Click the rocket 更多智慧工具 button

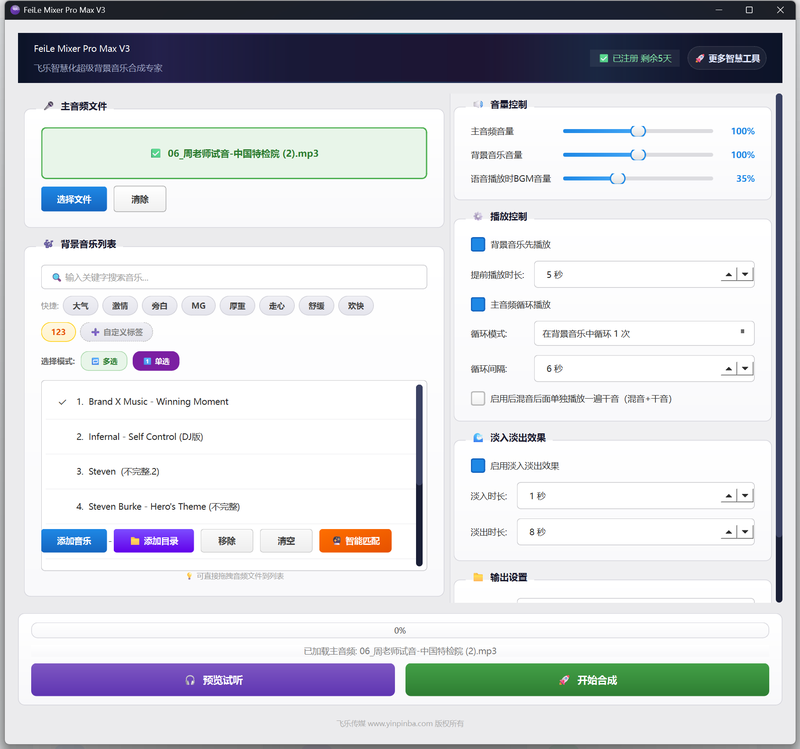[727, 59]
